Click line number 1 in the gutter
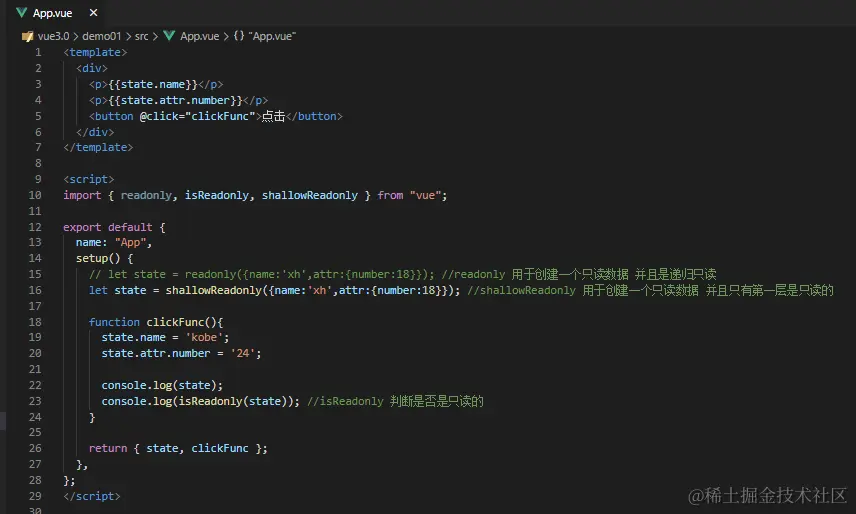Image resolution: width=856 pixels, height=514 pixels. [x=38, y=52]
